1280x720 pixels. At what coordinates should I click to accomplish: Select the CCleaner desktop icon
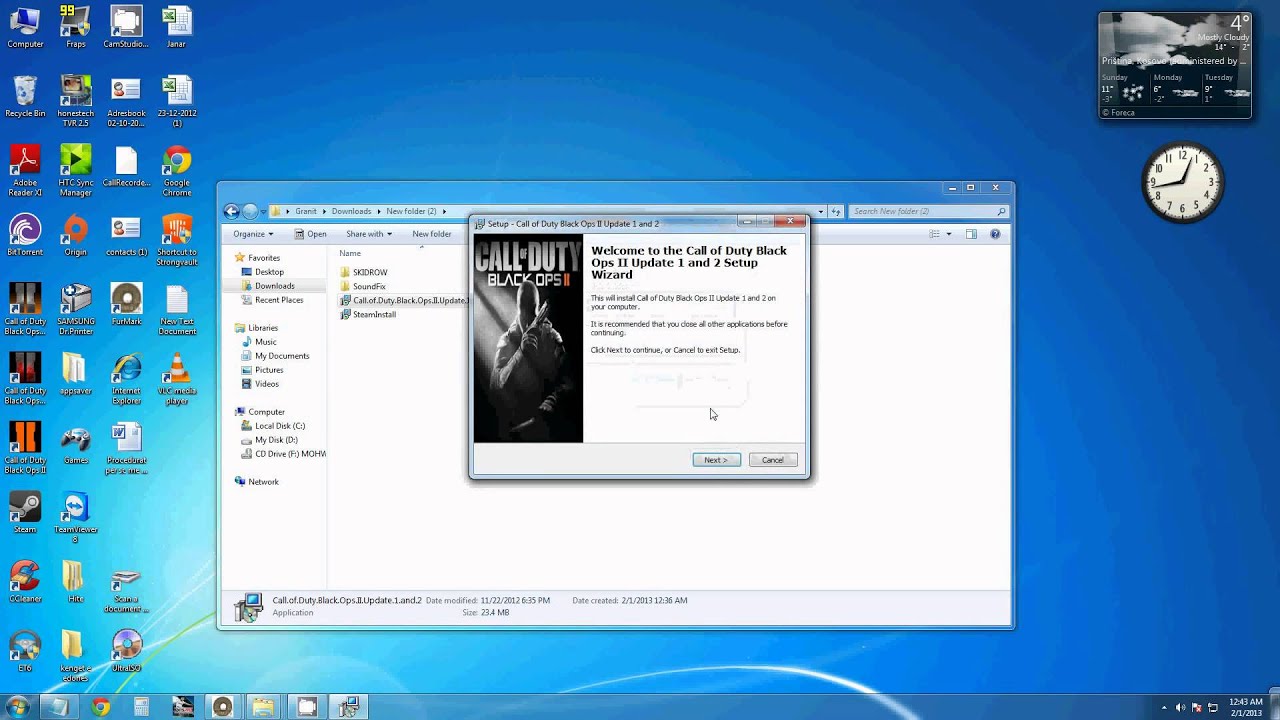[x=25, y=581]
